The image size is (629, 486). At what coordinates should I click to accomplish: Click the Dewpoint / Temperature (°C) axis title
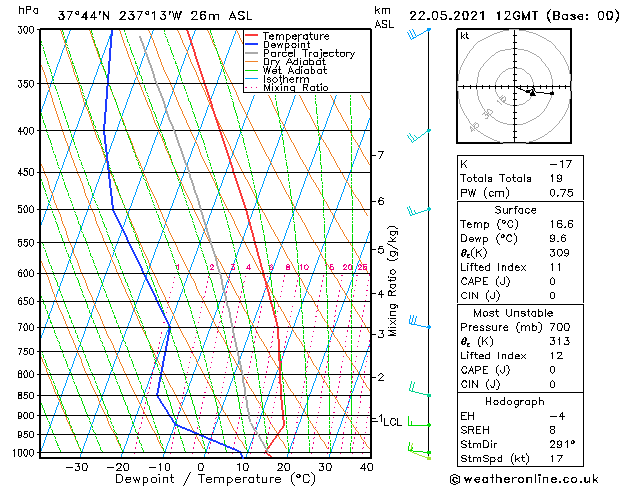pyautogui.click(x=215, y=479)
